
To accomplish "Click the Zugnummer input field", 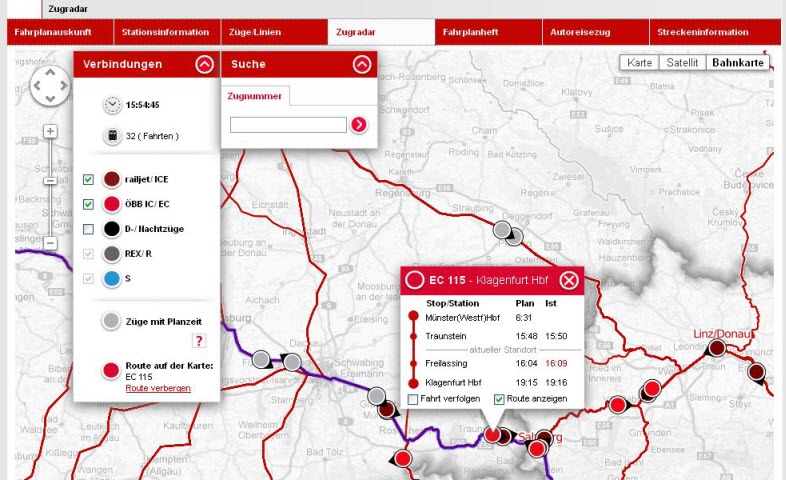I will [288, 125].
